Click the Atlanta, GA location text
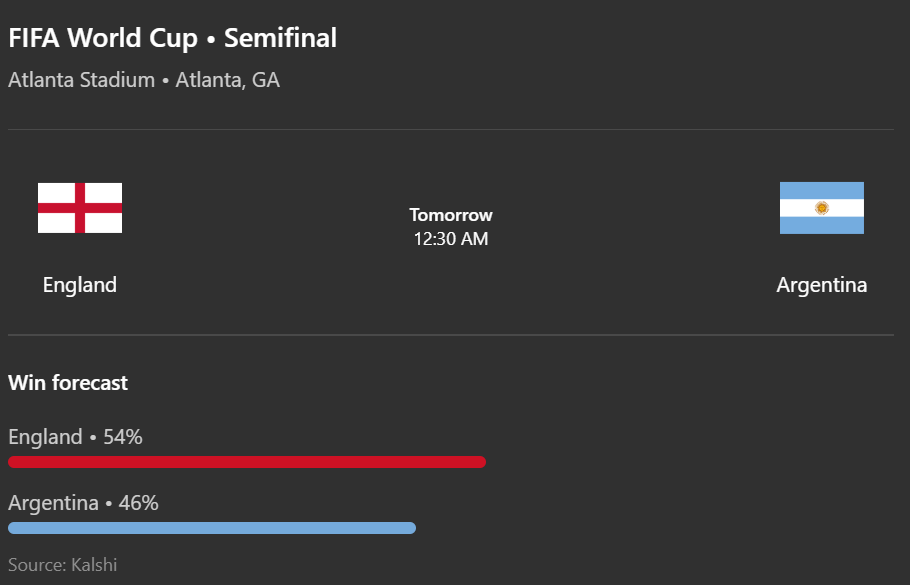The image size is (910, 585). (x=228, y=80)
